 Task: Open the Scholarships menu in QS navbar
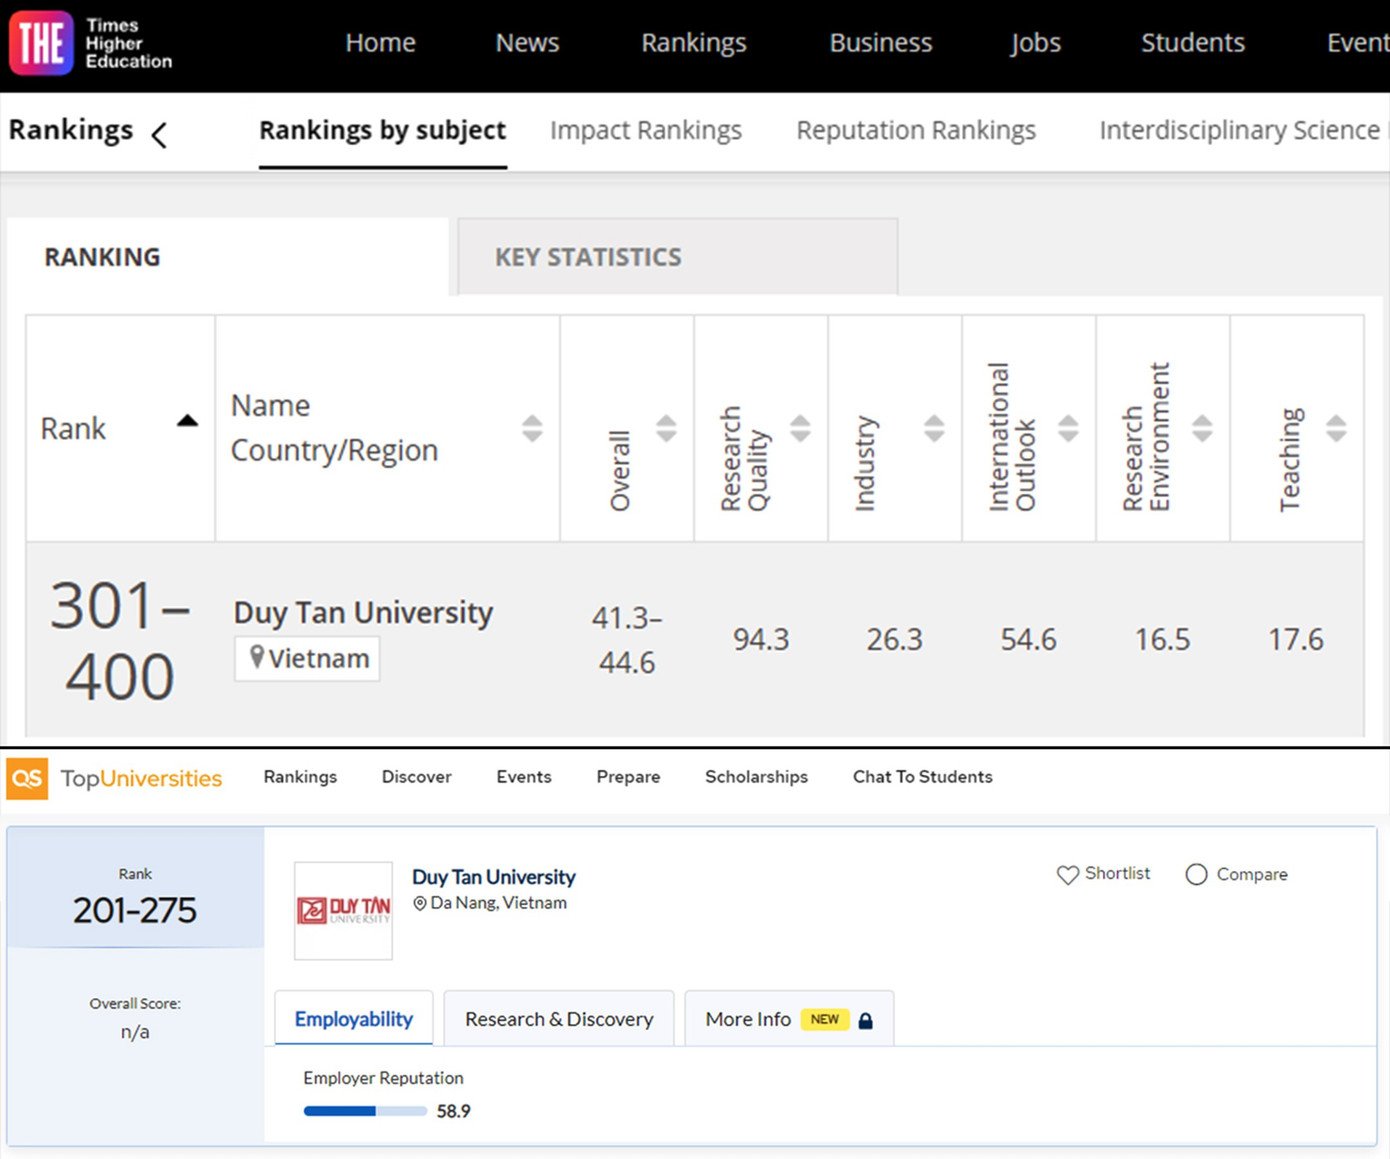pos(756,777)
